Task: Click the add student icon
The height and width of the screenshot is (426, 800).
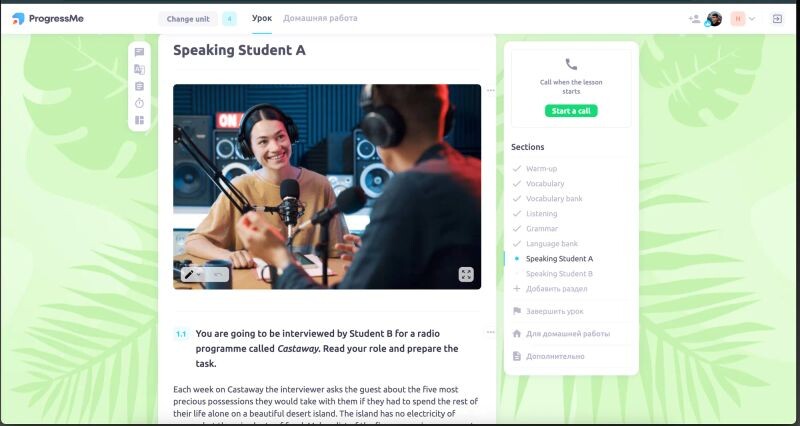Action: (694, 19)
